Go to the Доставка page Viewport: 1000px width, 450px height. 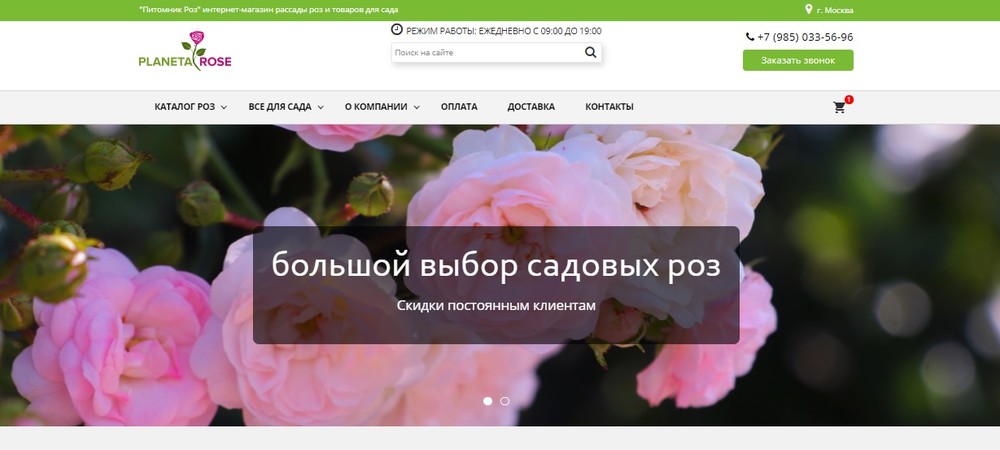point(531,107)
